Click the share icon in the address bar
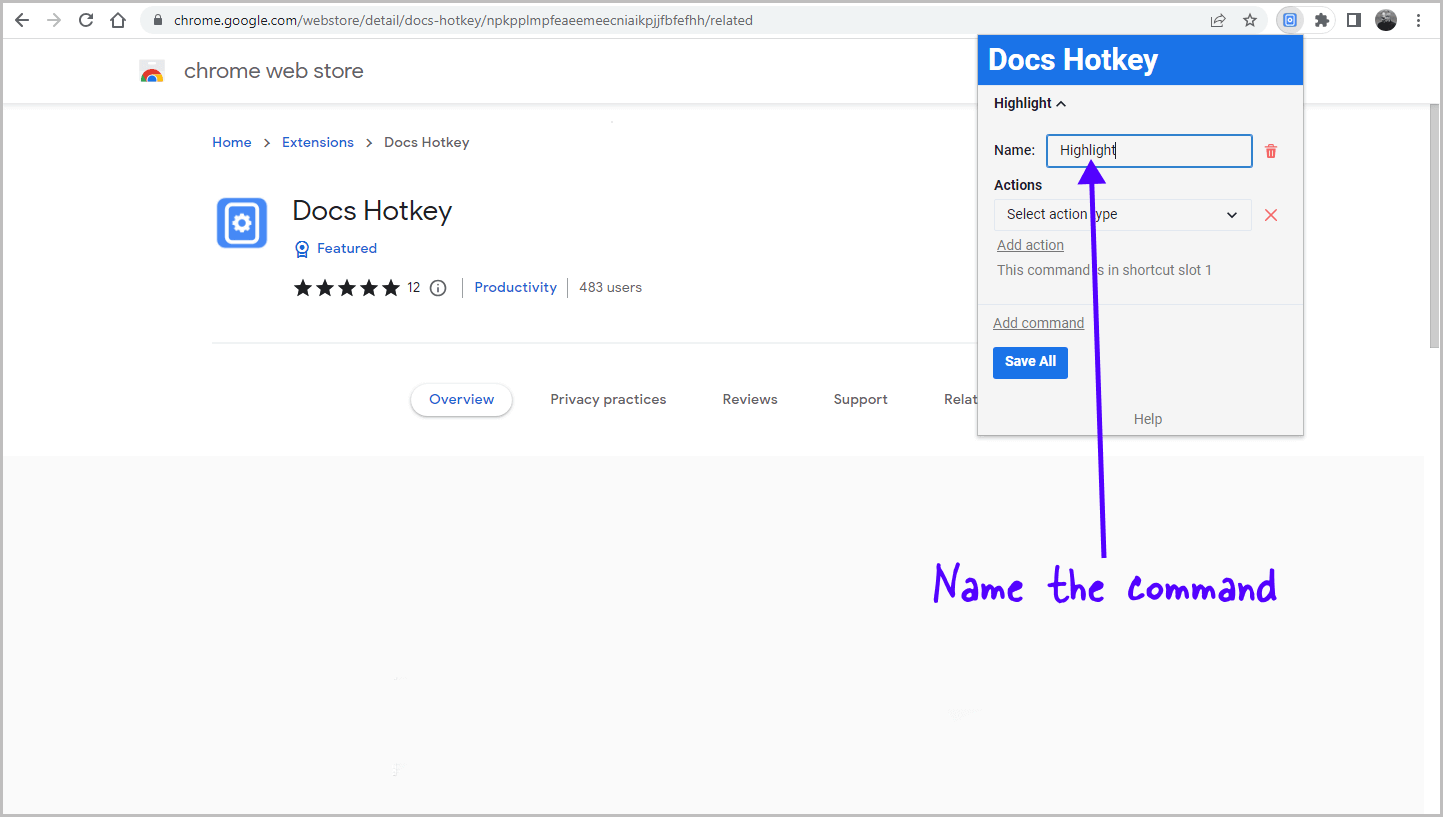The image size is (1443, 817). click(1217, 19)
